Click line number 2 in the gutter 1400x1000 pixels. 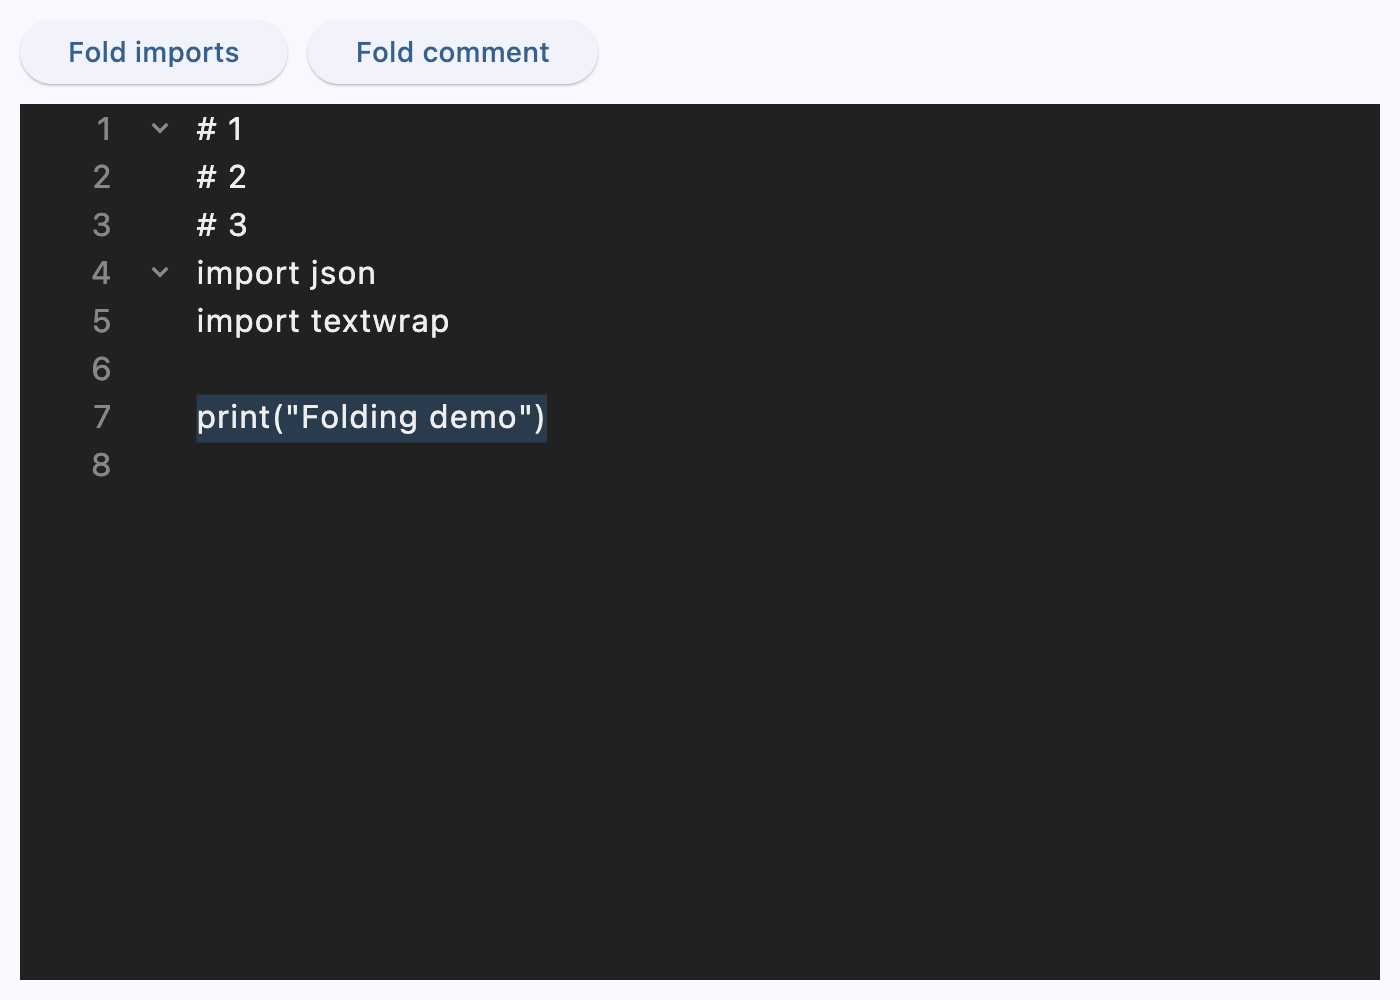pos(101,176)
